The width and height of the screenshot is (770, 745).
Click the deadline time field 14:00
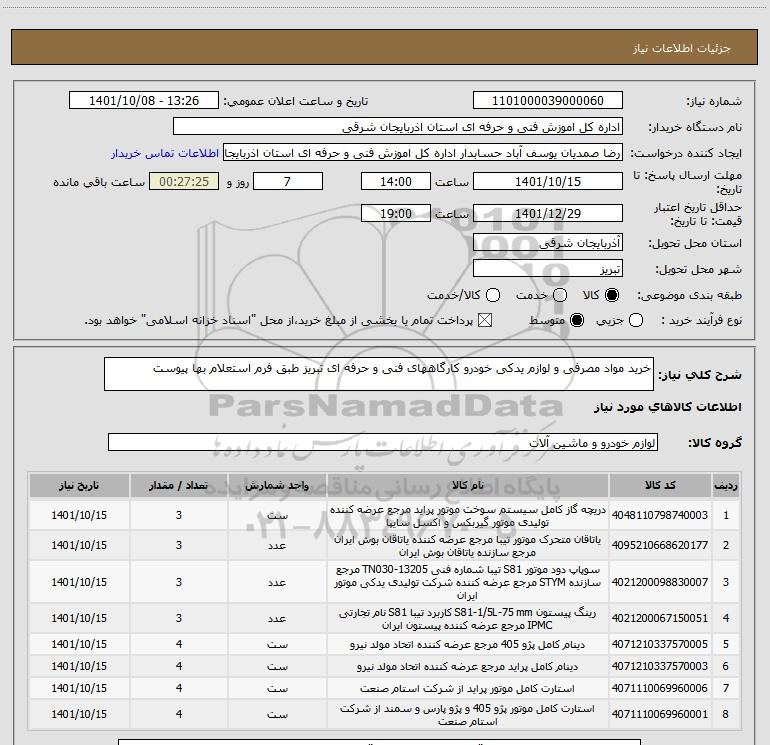396,181
